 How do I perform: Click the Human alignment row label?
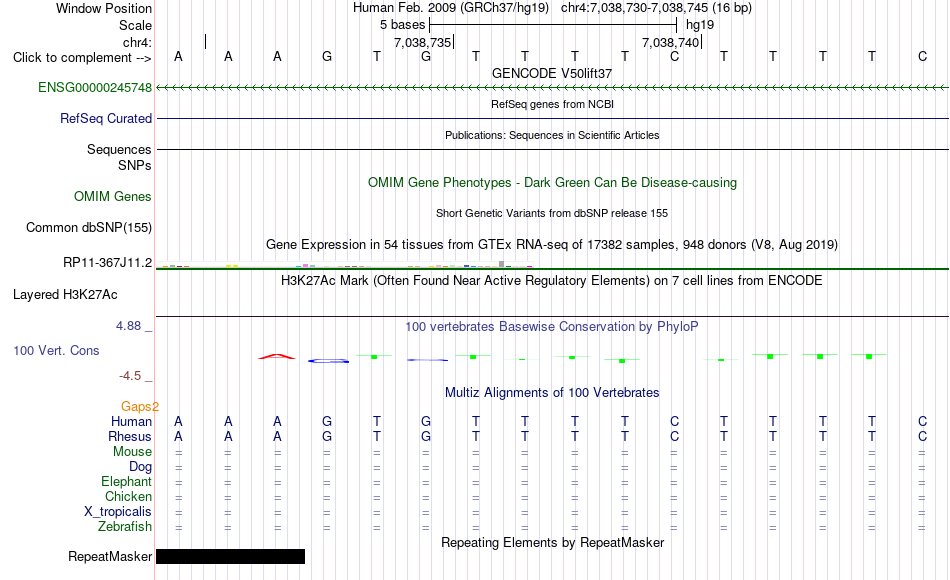(x=131, y=422)
